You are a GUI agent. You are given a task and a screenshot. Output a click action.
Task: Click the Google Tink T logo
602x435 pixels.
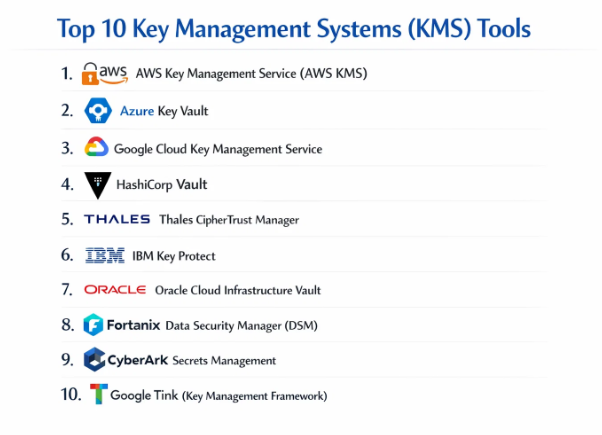(98, 395)
